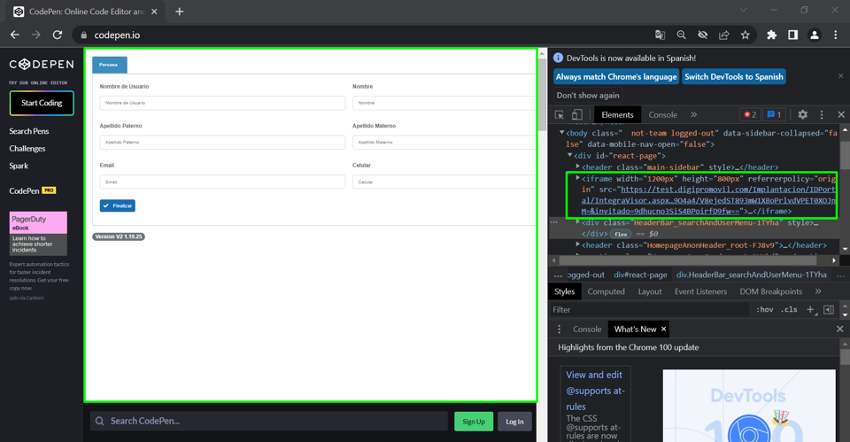Click the Nombre de Usuario input field
The image size is (850, 442).
pos(222,103)
